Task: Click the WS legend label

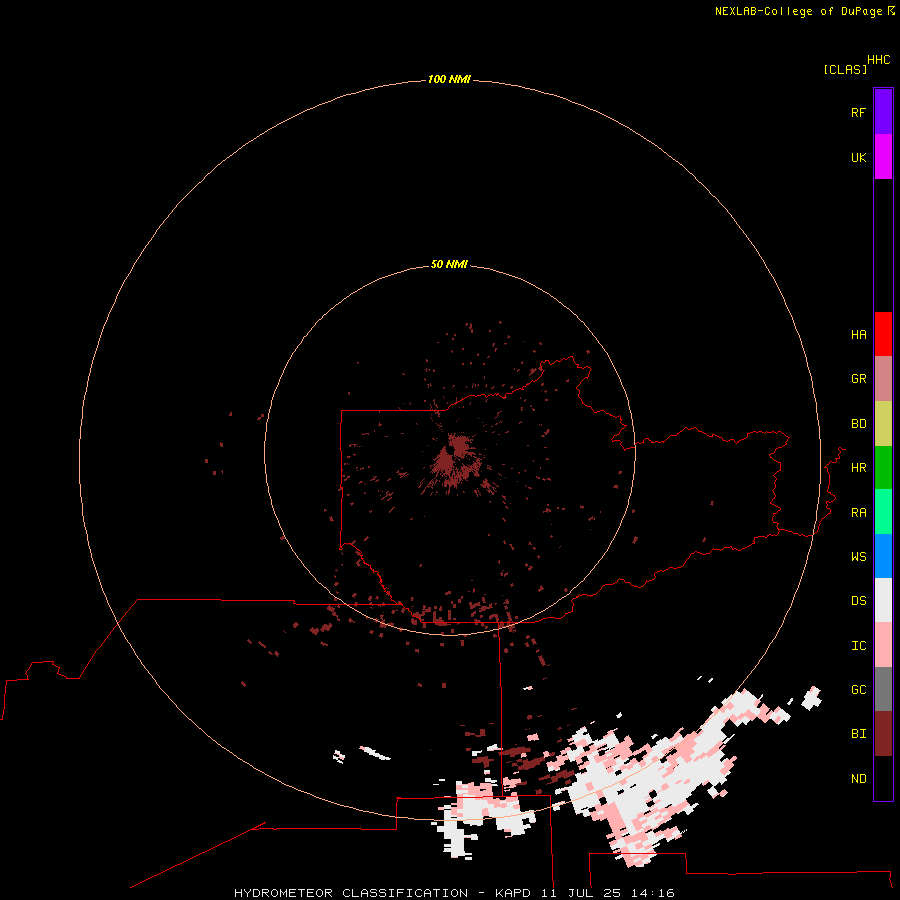Action: tap(858, 556)
